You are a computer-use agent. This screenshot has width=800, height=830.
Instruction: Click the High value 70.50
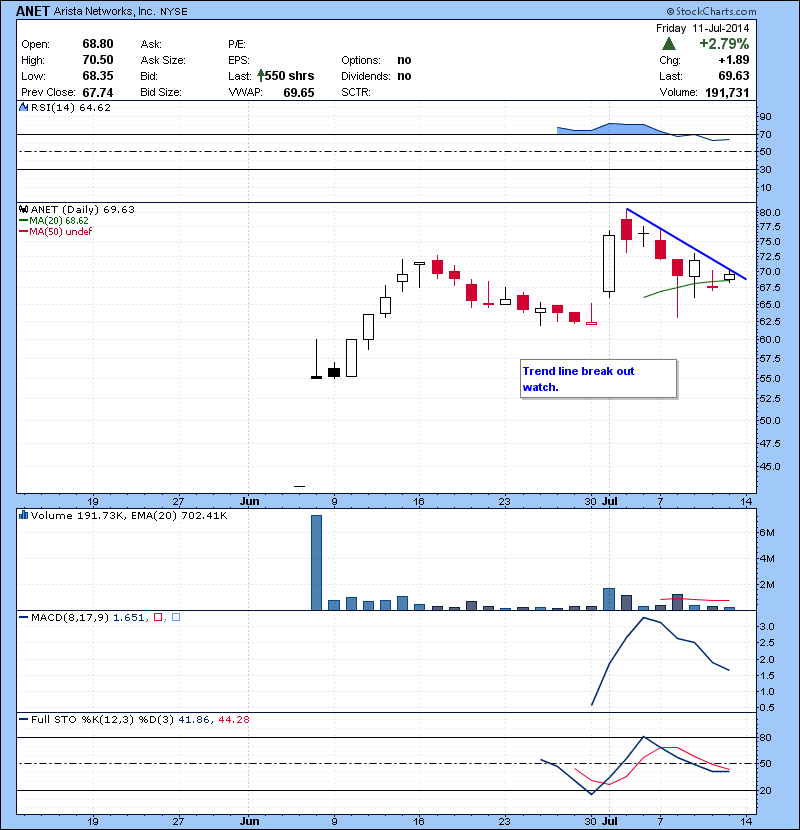(98, 60)
